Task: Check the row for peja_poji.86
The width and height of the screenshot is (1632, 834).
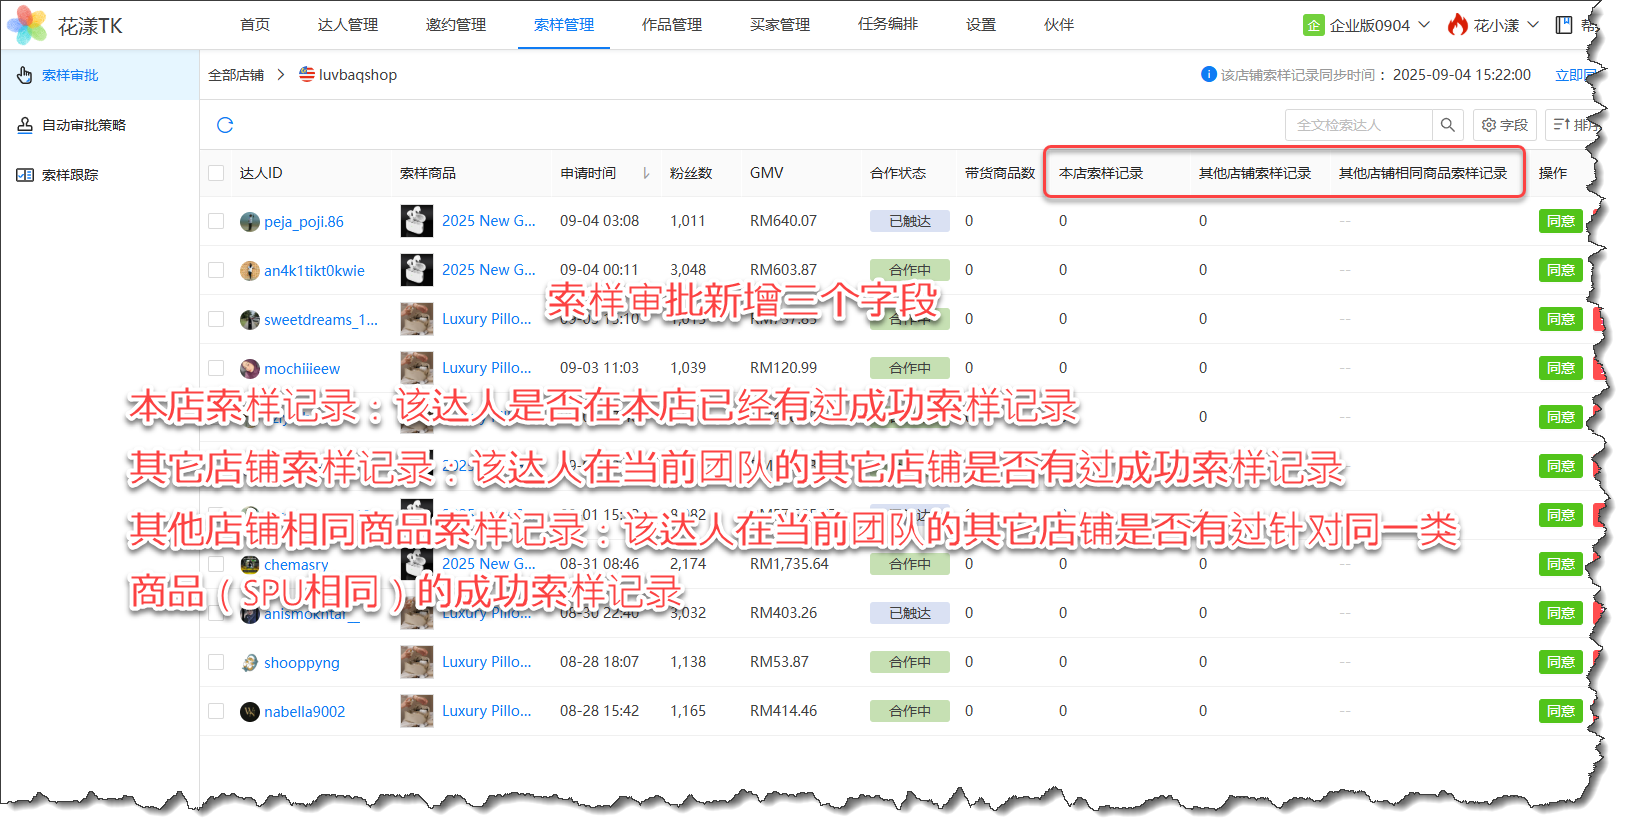Action: 216,221
